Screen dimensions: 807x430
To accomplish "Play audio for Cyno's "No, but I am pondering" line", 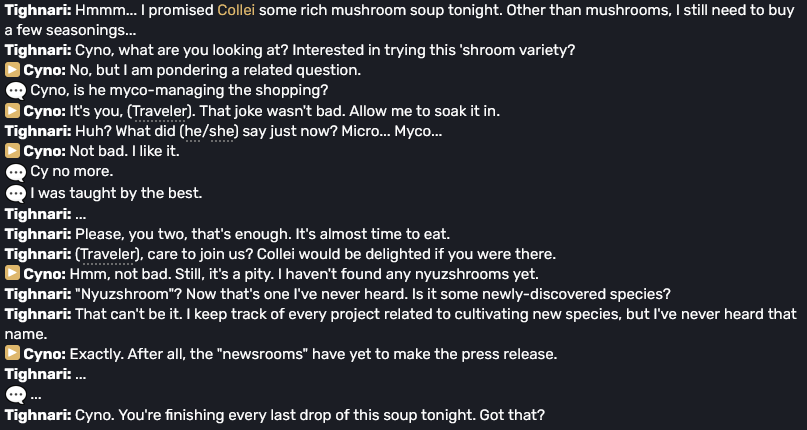I will click(x=12, y=70).
